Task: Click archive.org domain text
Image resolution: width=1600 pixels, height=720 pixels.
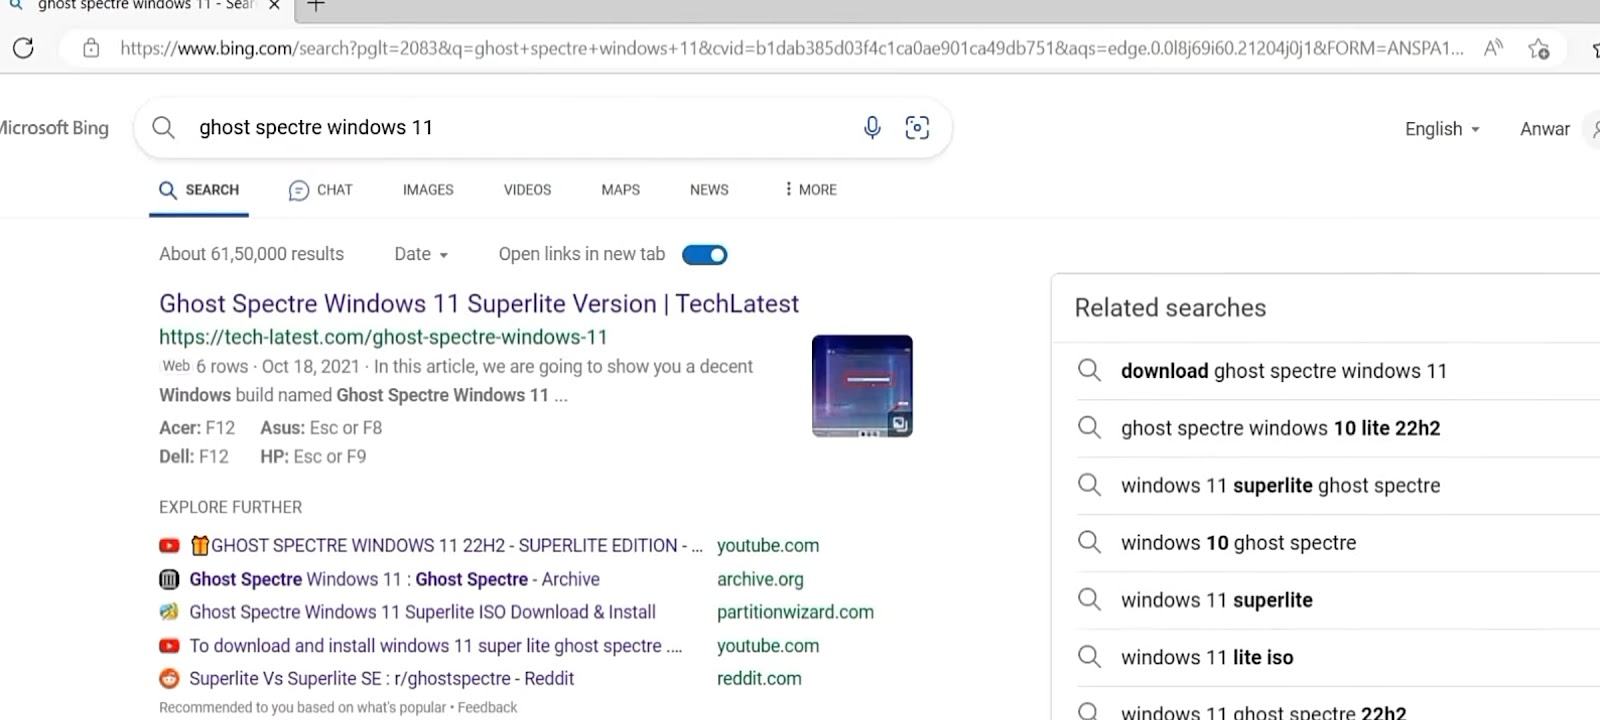Action: point(760,579)
